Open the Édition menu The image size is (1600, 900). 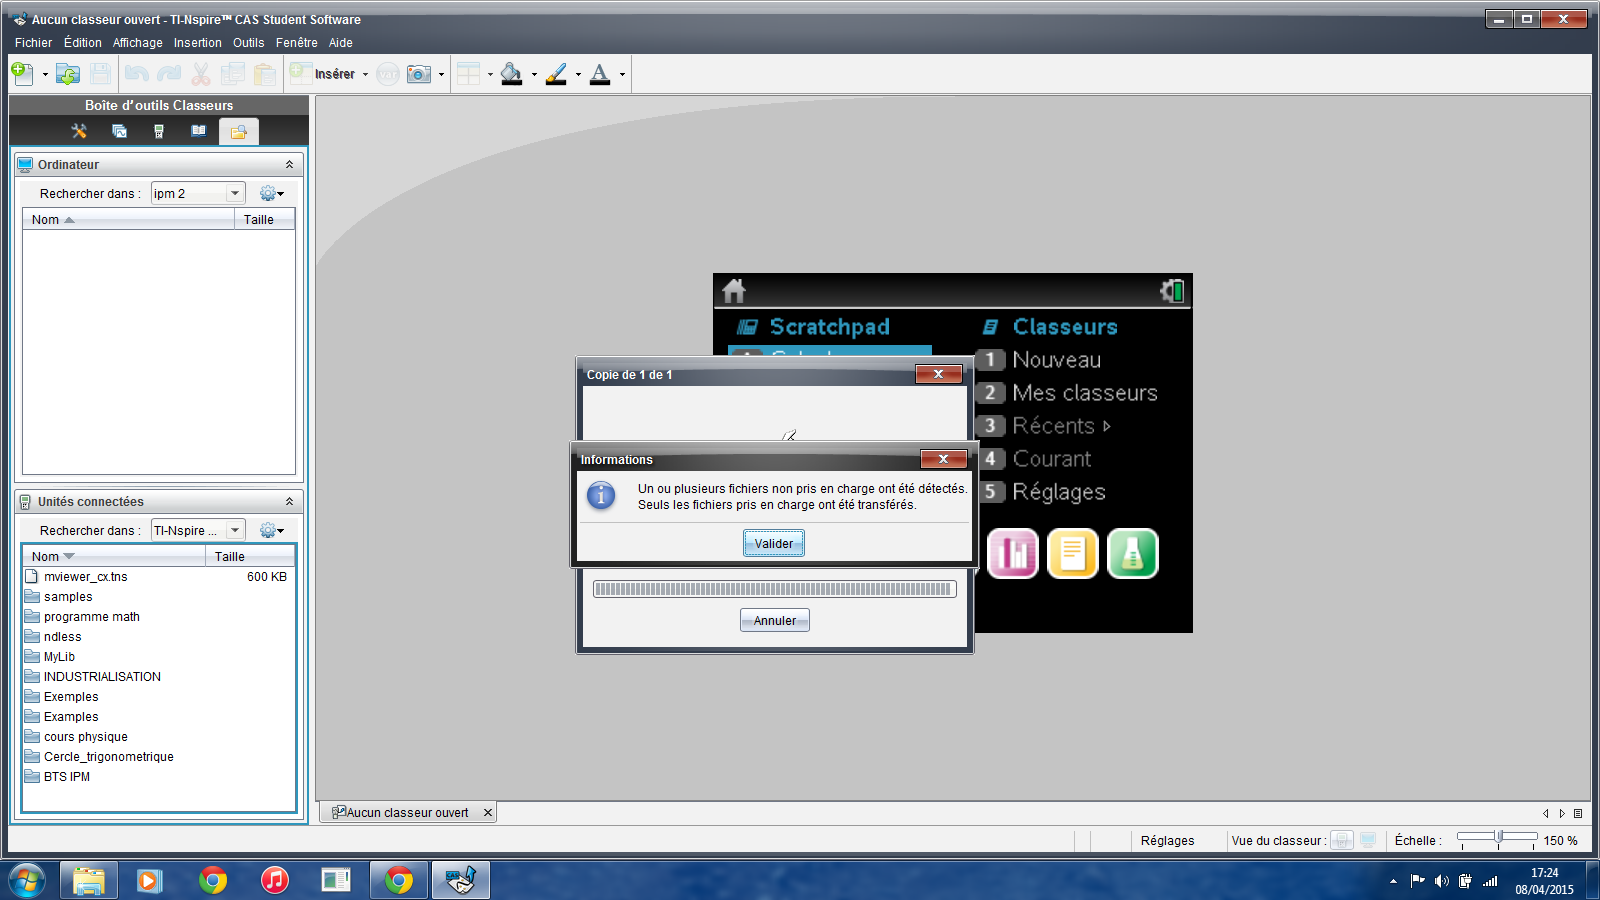(83, 43)
